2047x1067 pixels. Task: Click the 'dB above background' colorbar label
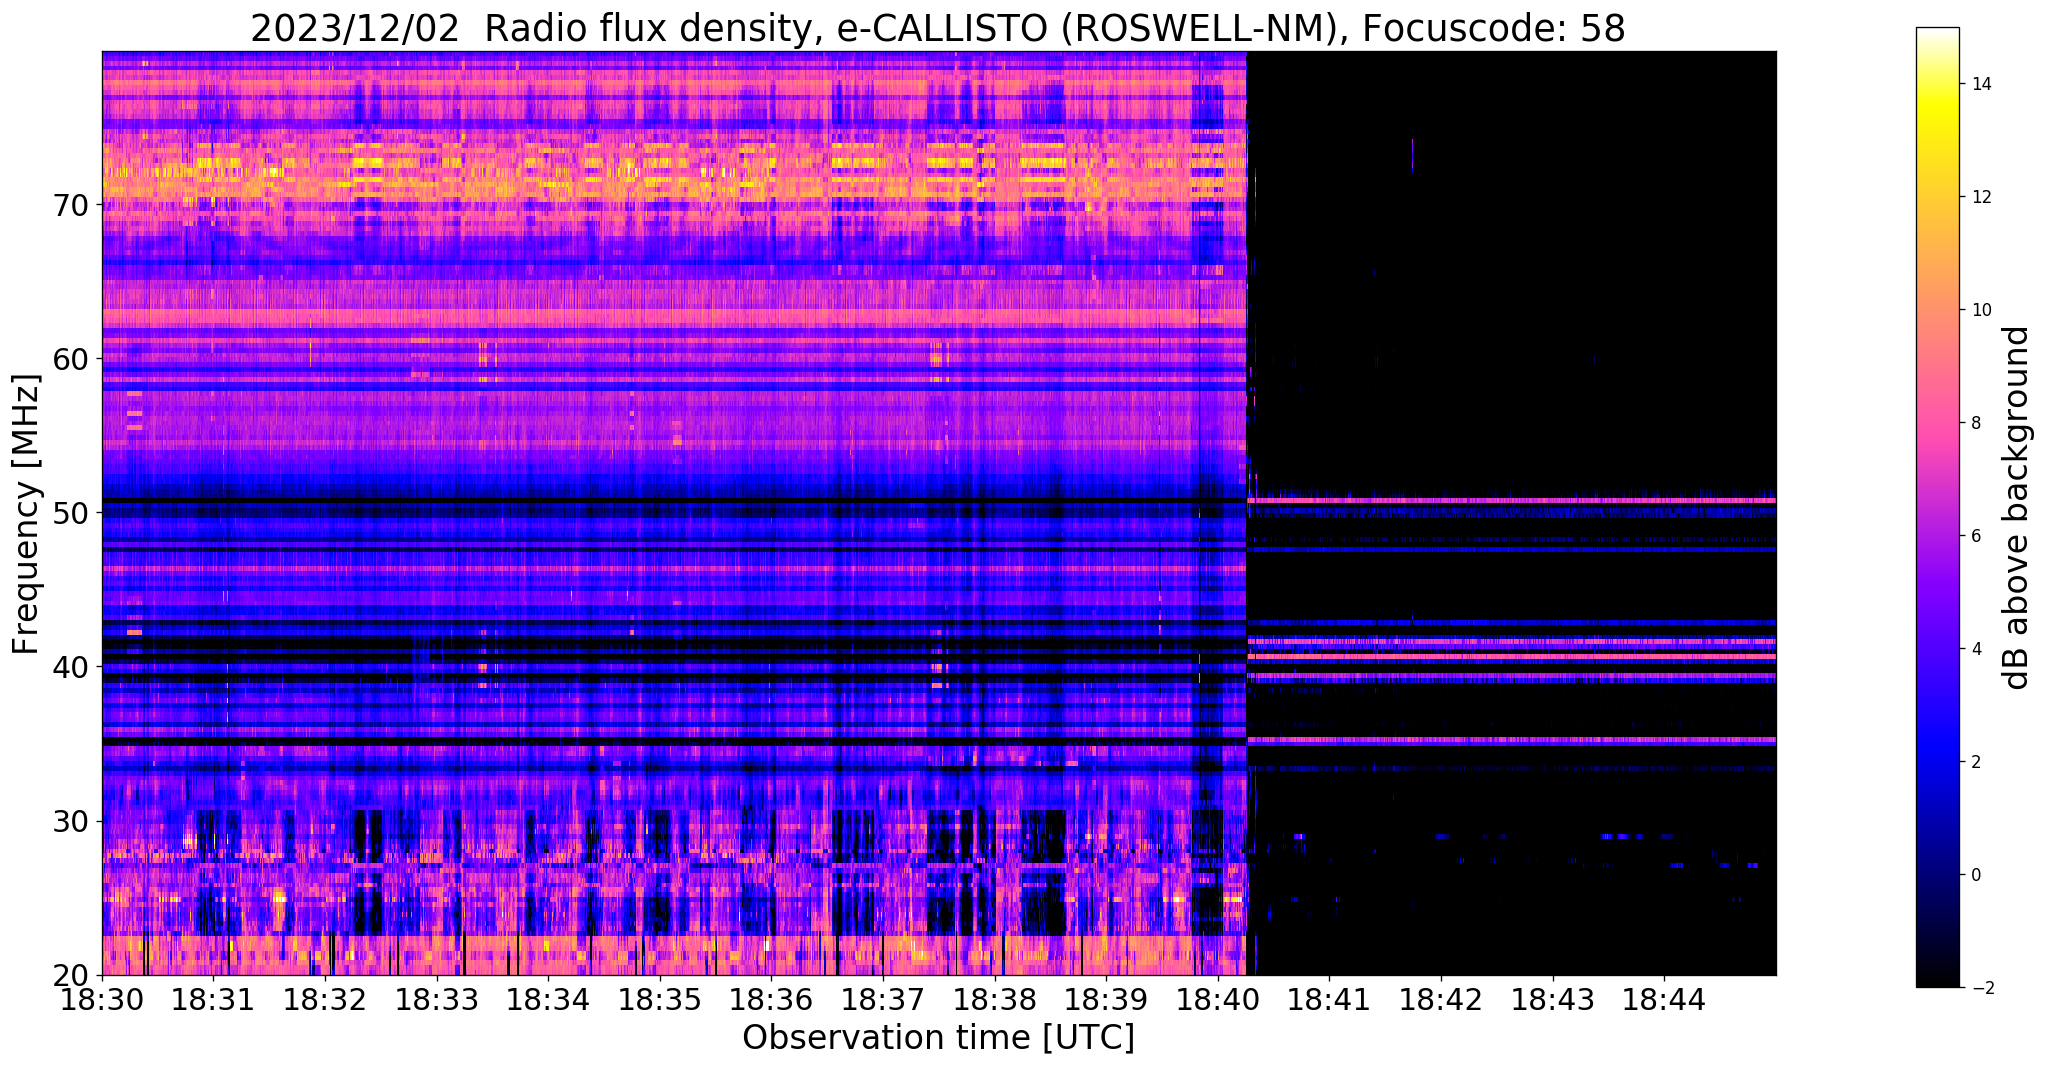(2017, 507)
